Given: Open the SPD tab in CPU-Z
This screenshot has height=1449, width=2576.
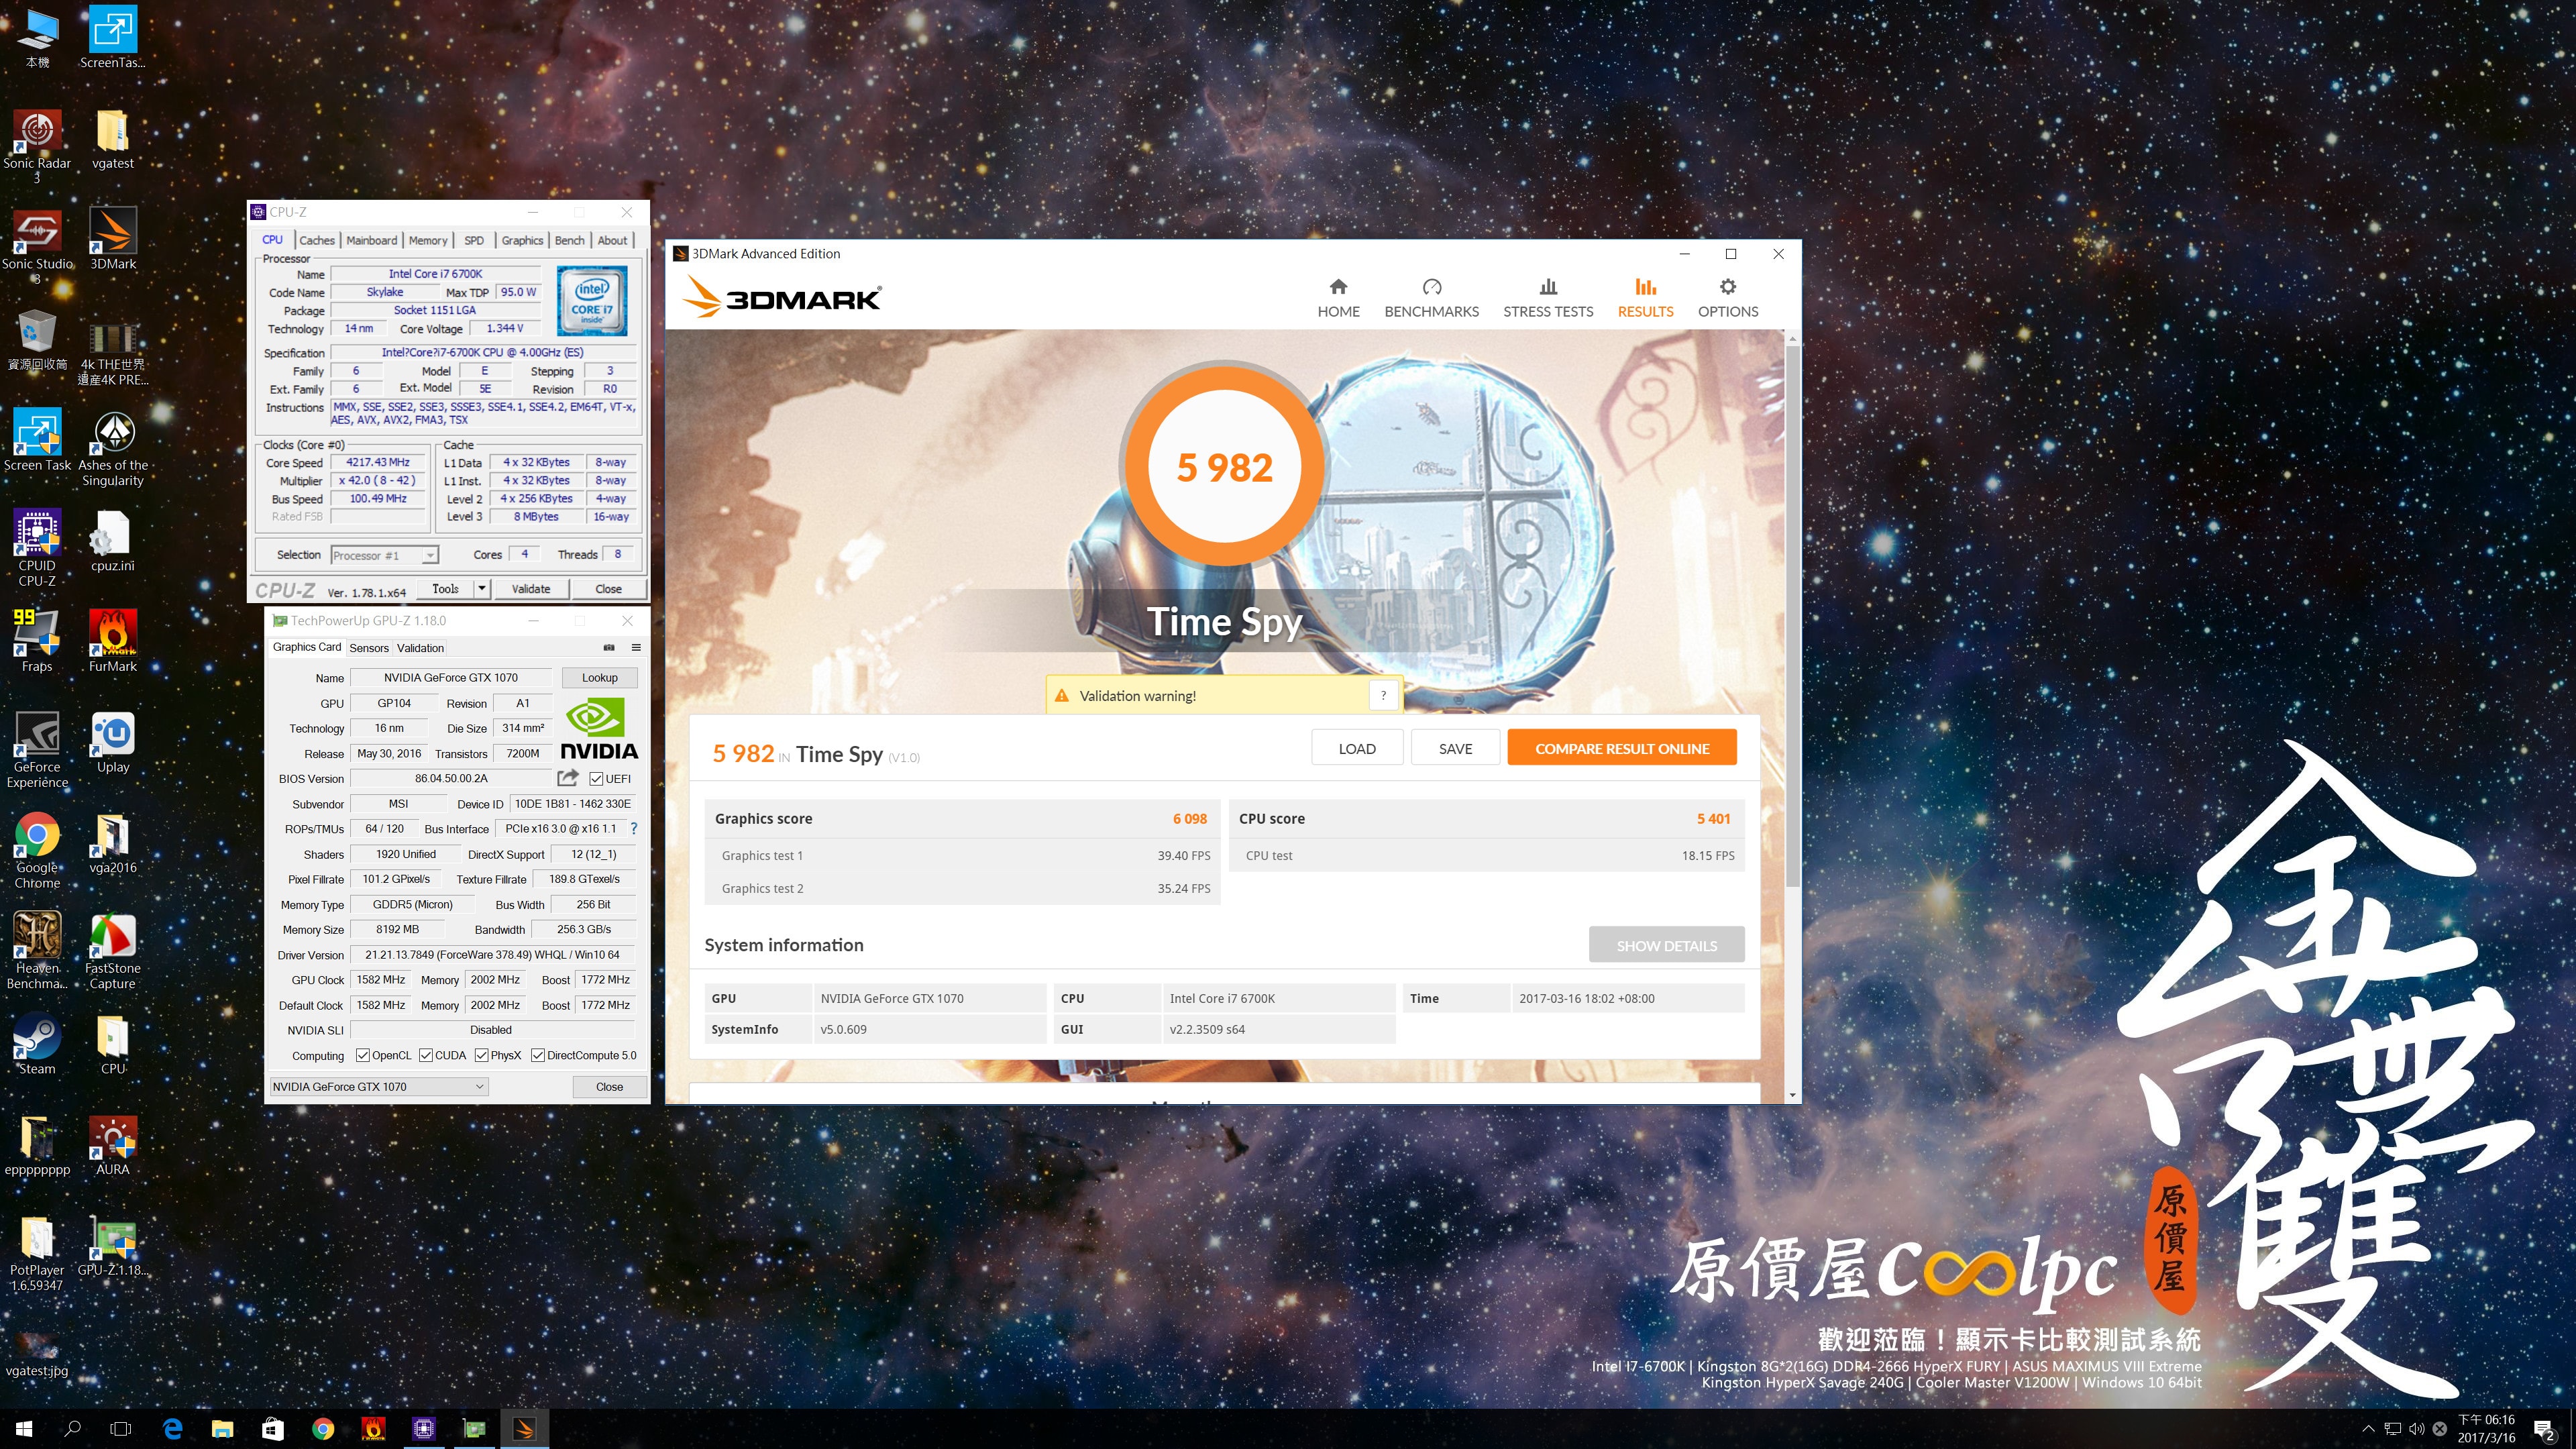Looking at the screenshot, I should [x=474, y=240].
